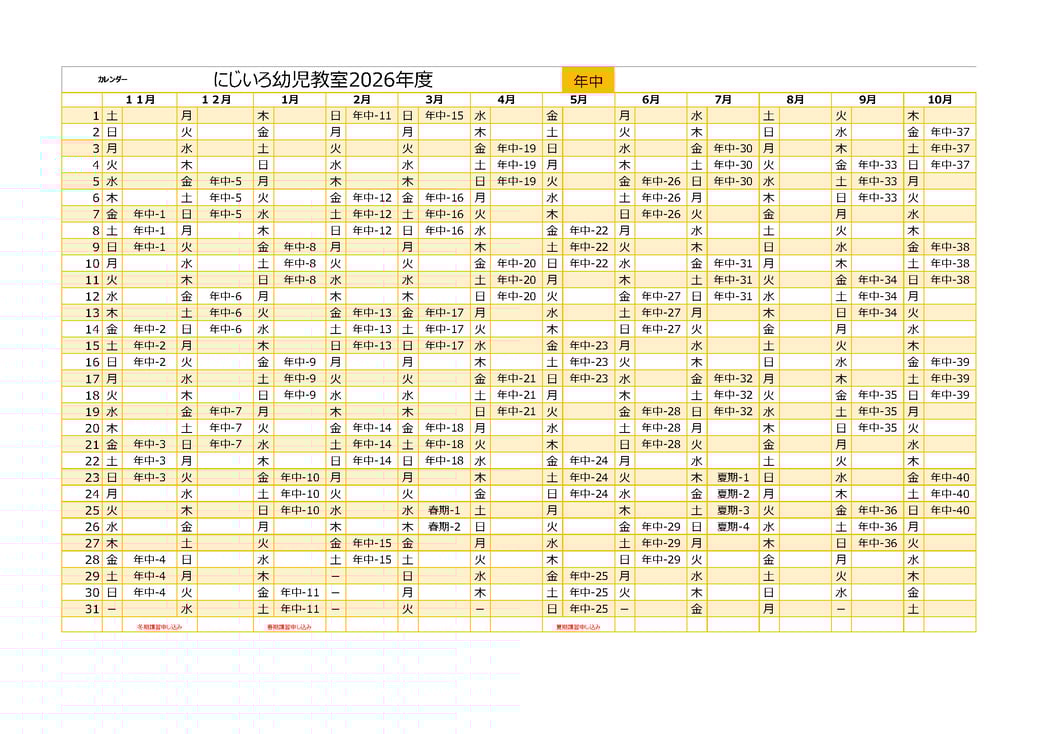The height and width of the screenshot is (734, 1040).
Task: Click 年中-7 on the day 19 row
Action: click(x=226, y=411)
